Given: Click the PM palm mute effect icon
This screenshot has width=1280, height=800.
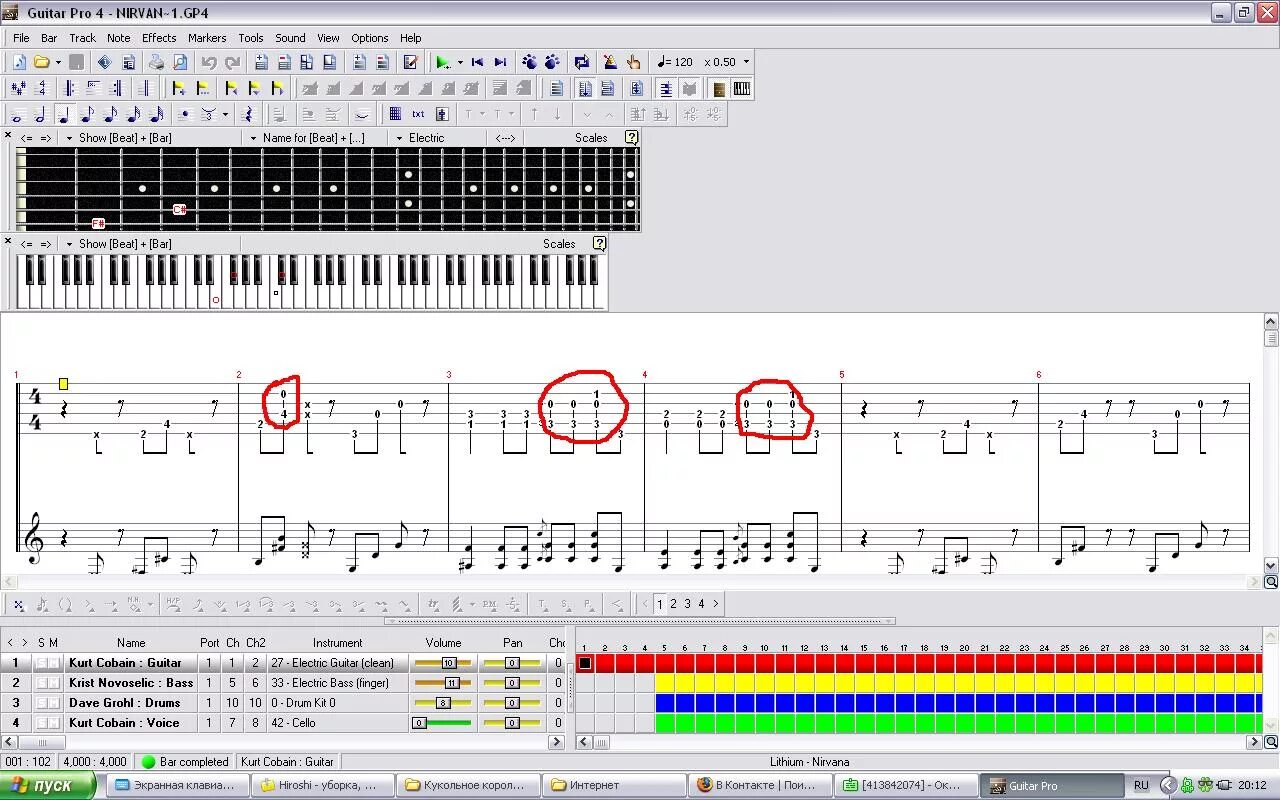Looking at the screenshot, I should pyautogui.click(x=489, y=604).
